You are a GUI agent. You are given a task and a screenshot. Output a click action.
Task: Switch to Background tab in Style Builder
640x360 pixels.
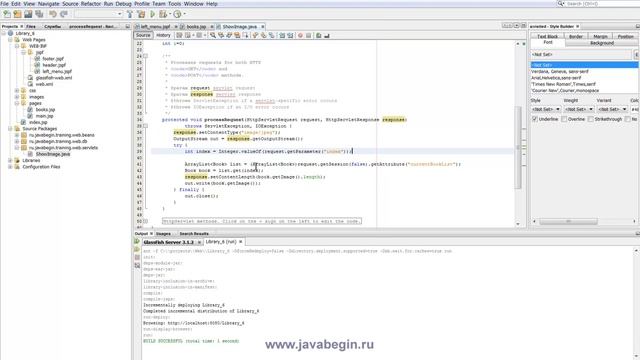[x=602, y=43]
